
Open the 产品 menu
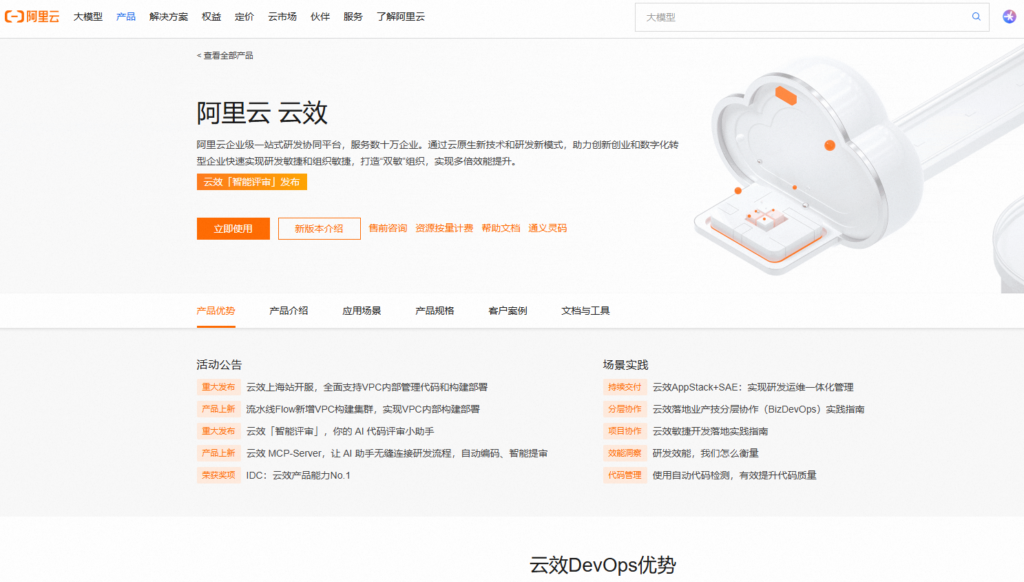tap(125, 17)
